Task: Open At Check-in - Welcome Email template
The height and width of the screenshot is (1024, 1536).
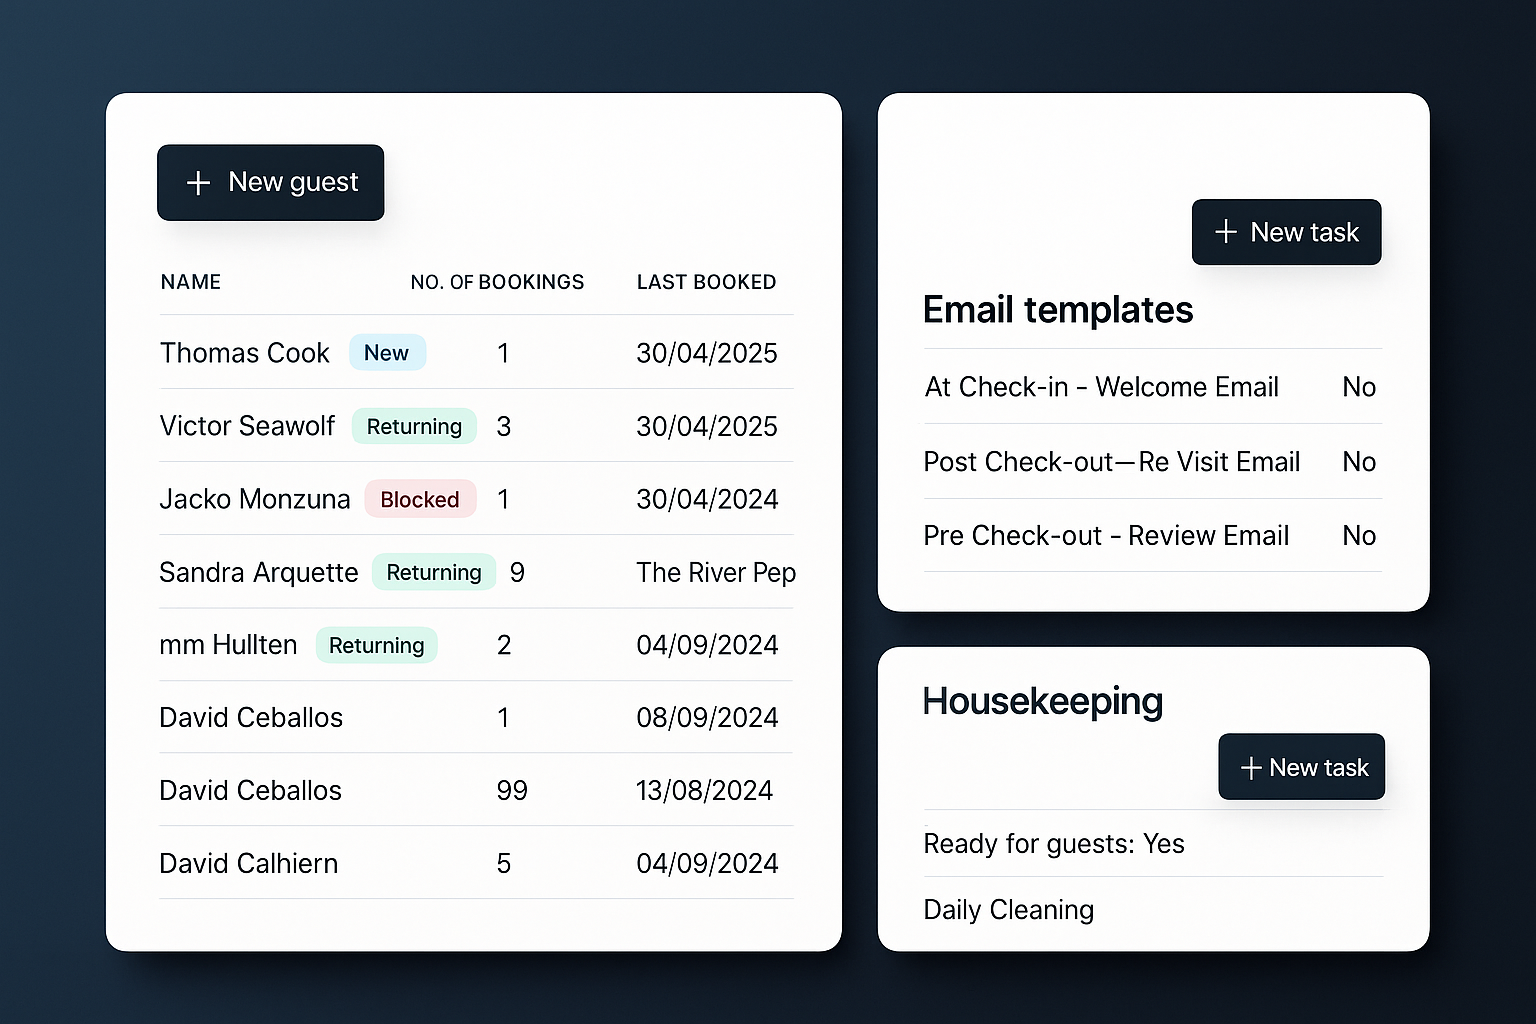Action: point(1101,387)
